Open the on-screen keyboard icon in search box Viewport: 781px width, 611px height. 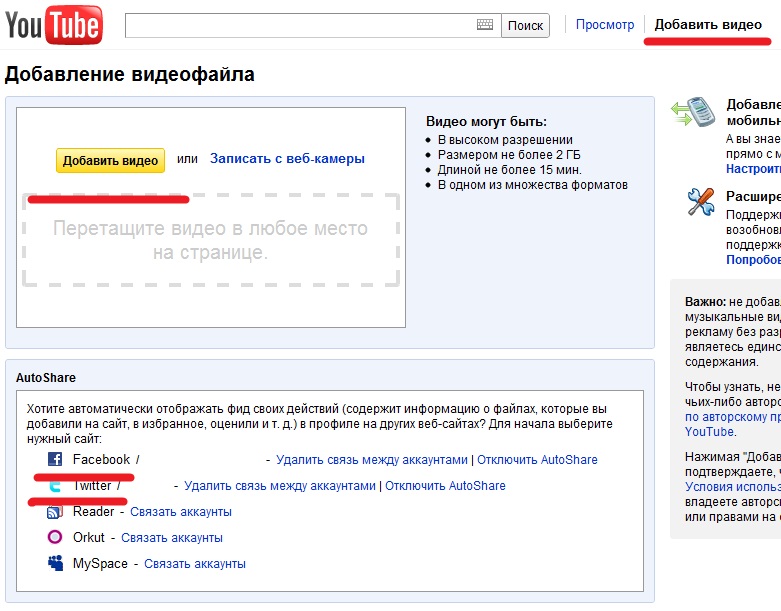pos(485,24)
